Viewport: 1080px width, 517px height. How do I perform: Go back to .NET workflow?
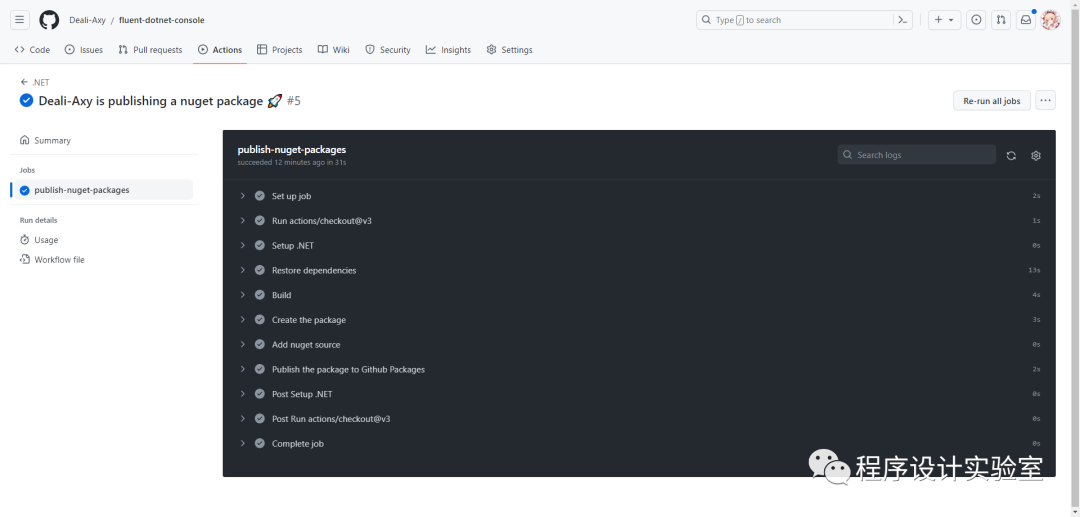[35, 82]
